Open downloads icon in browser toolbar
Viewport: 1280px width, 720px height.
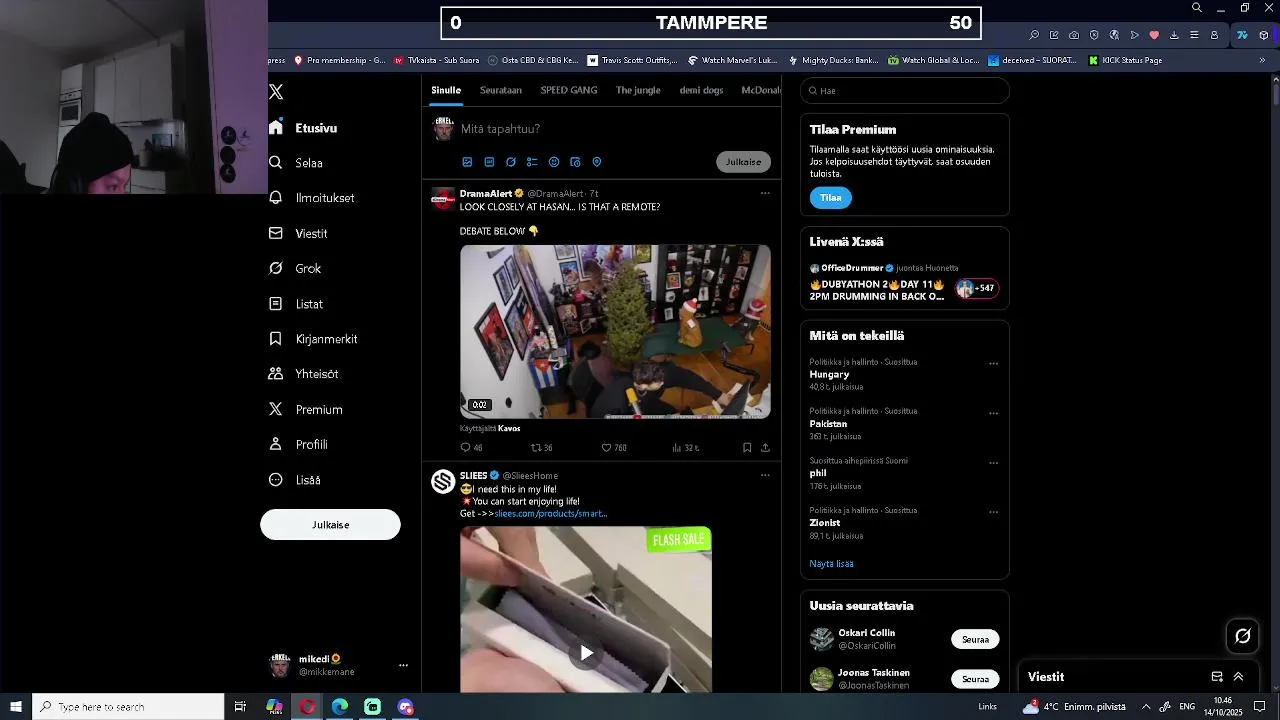pos(1174,35)
